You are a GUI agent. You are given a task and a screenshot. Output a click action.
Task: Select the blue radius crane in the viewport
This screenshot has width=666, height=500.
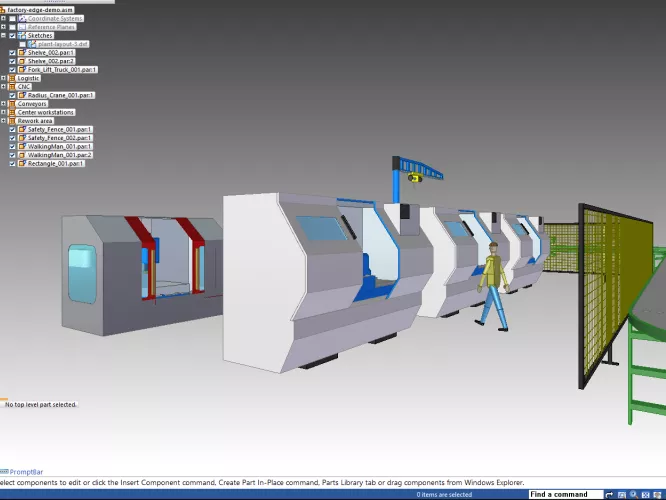tap(396, 183)
